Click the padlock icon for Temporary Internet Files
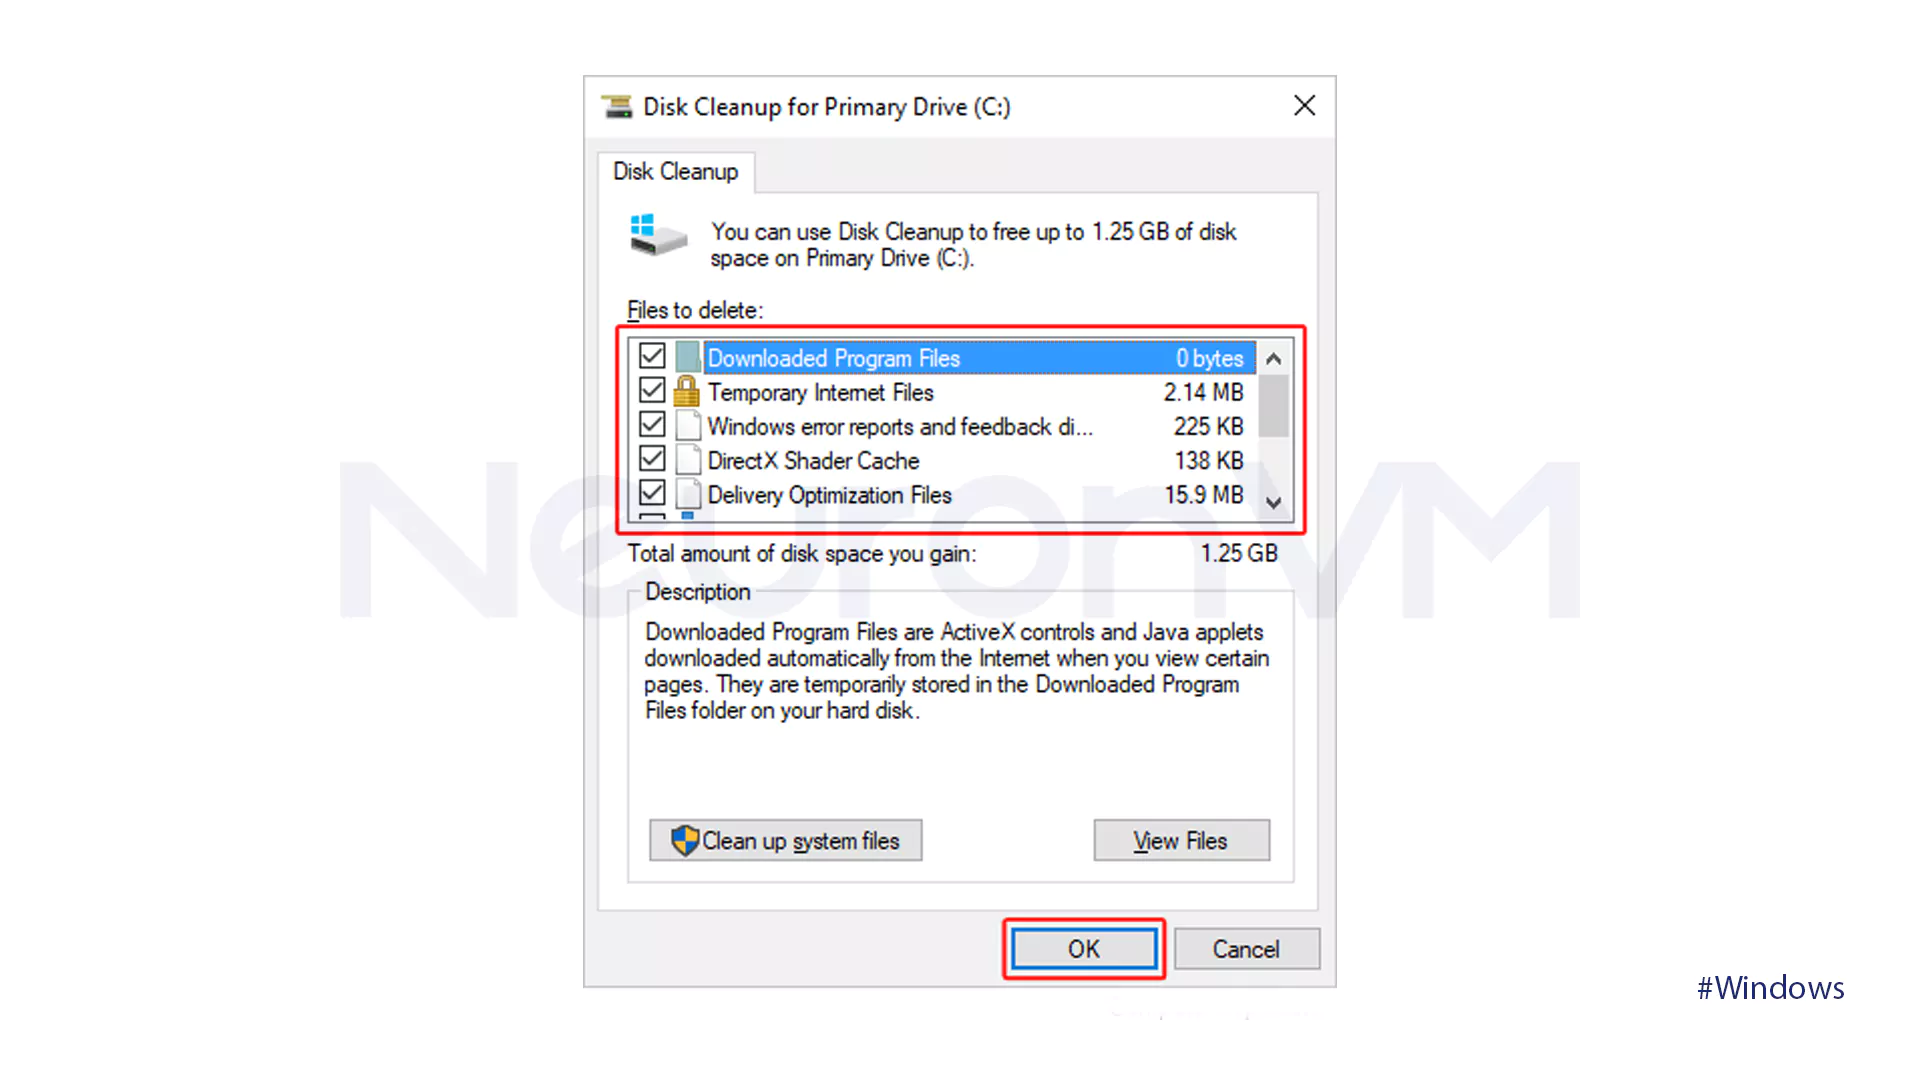Image resolution: width=1920 pixels, height=1080 pixels. (687, 391)
